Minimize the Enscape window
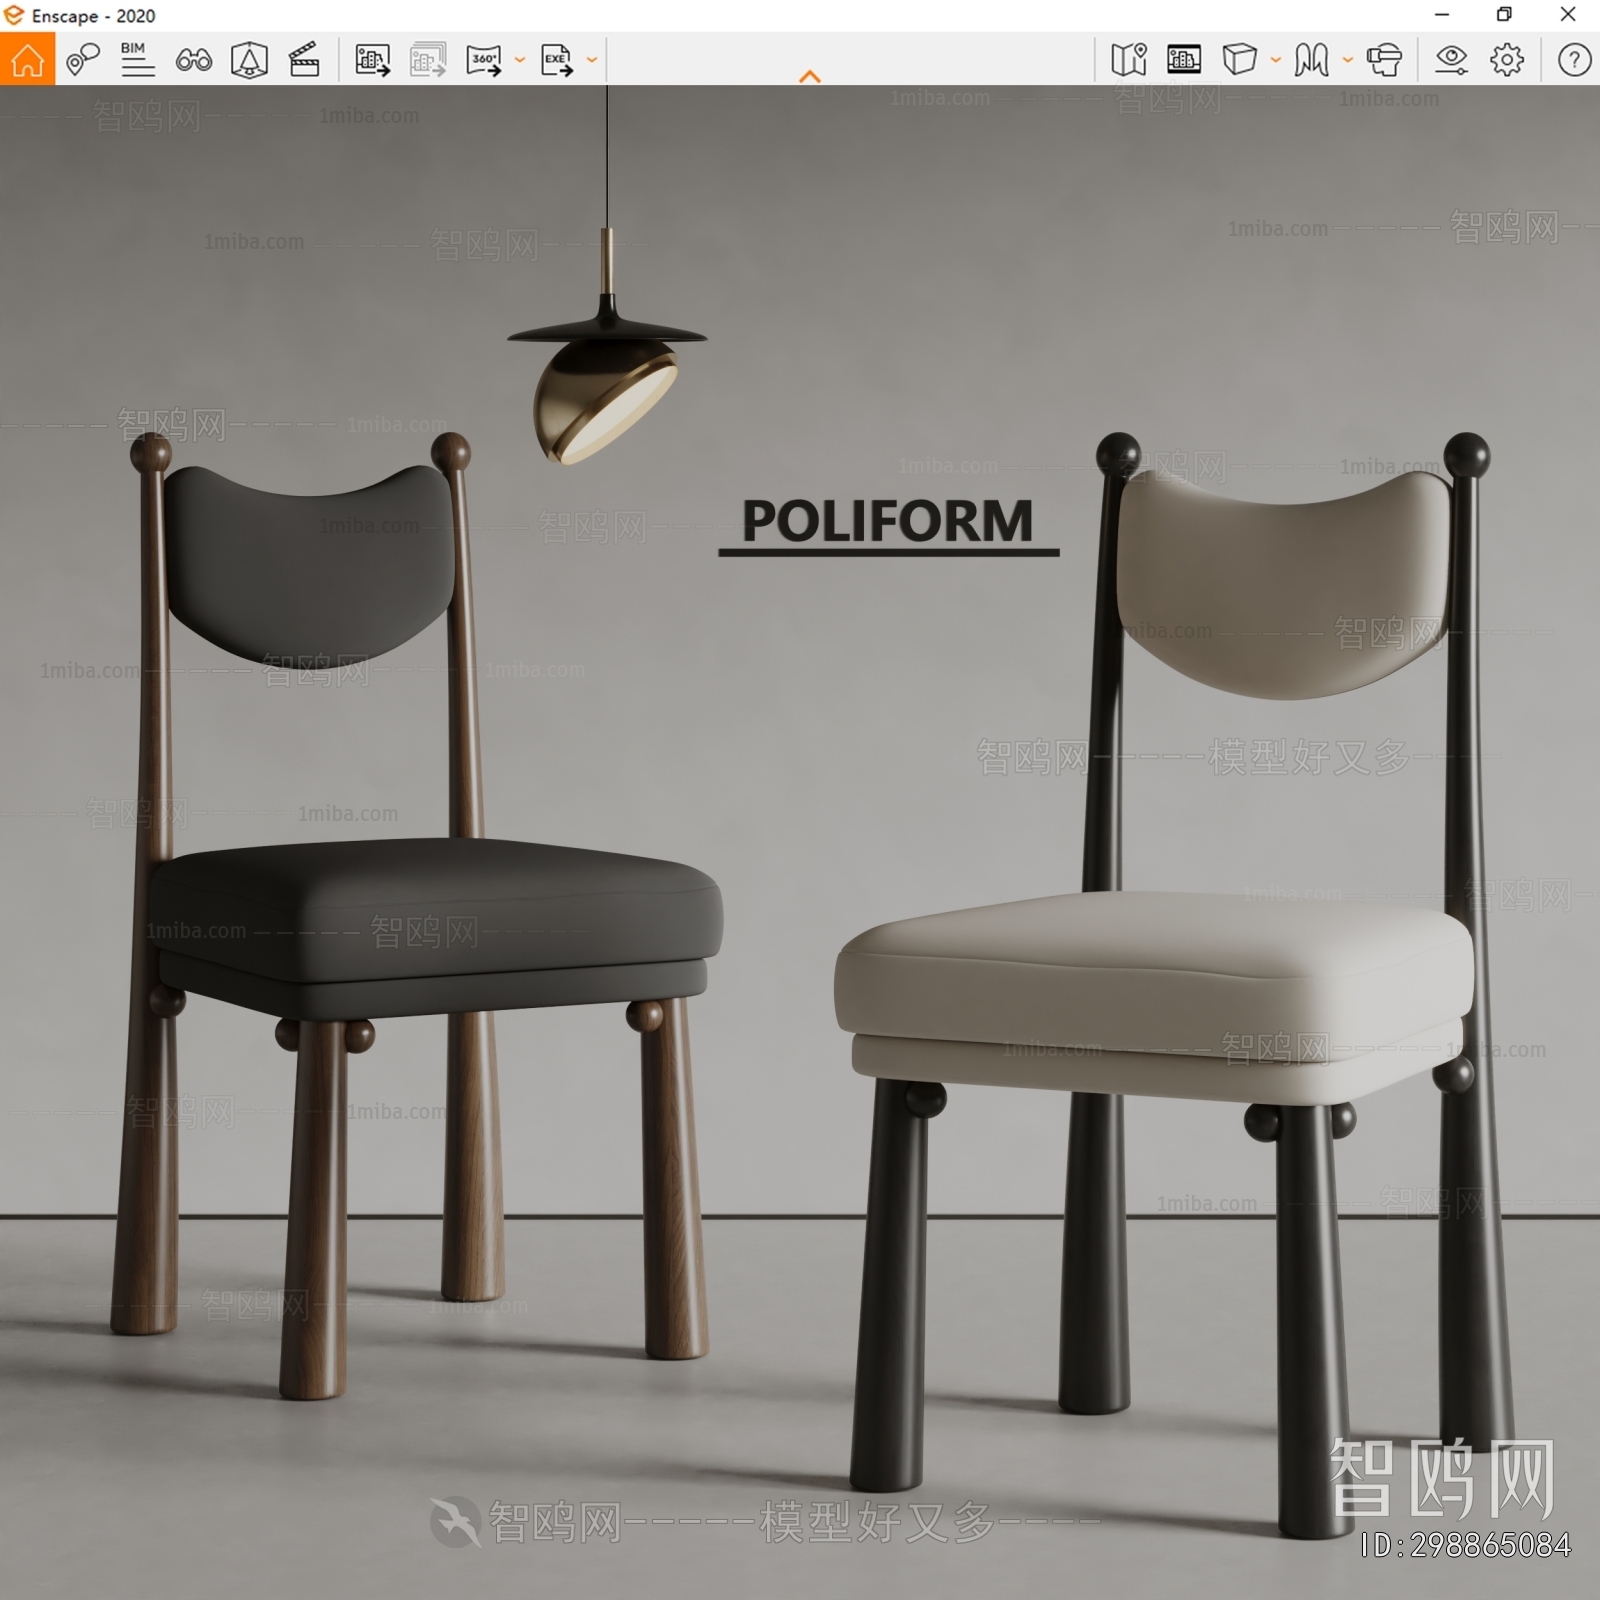 pyautogui.click(x=1442, y=15)
